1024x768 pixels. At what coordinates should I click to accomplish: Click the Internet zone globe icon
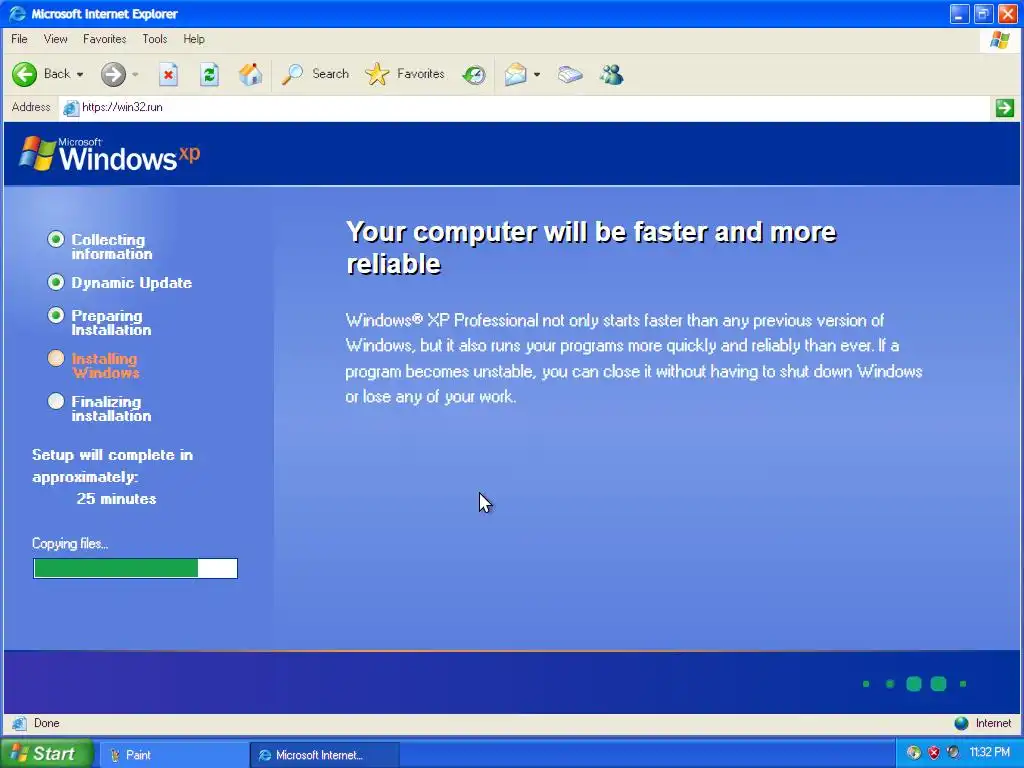pos(961,724)
